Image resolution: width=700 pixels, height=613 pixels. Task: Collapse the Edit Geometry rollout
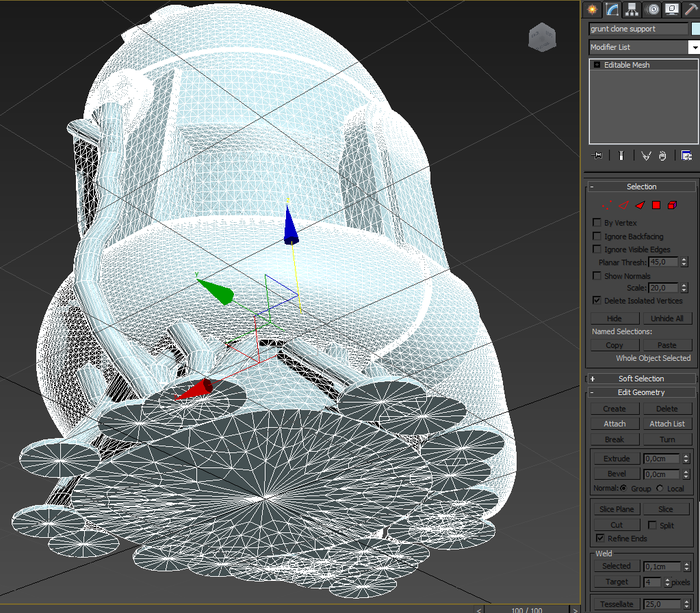641,392
